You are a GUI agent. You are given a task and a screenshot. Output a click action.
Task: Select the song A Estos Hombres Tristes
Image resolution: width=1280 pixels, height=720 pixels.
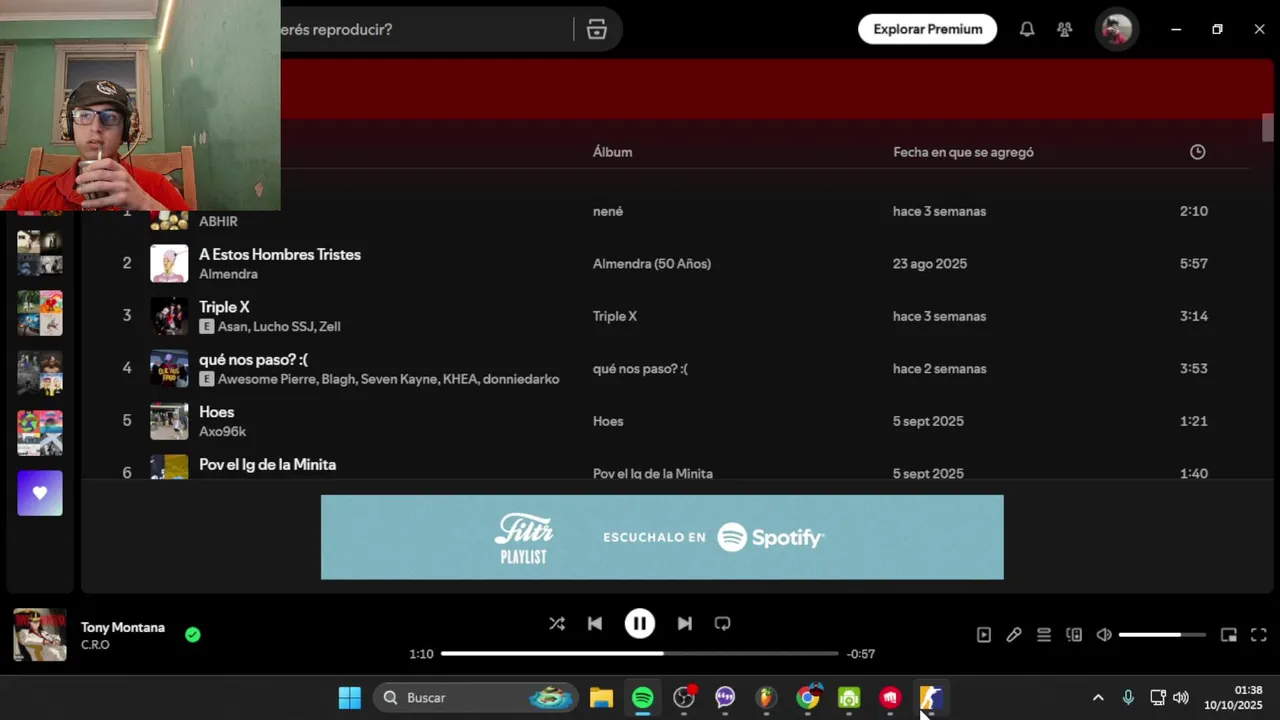tap(280, 255)
